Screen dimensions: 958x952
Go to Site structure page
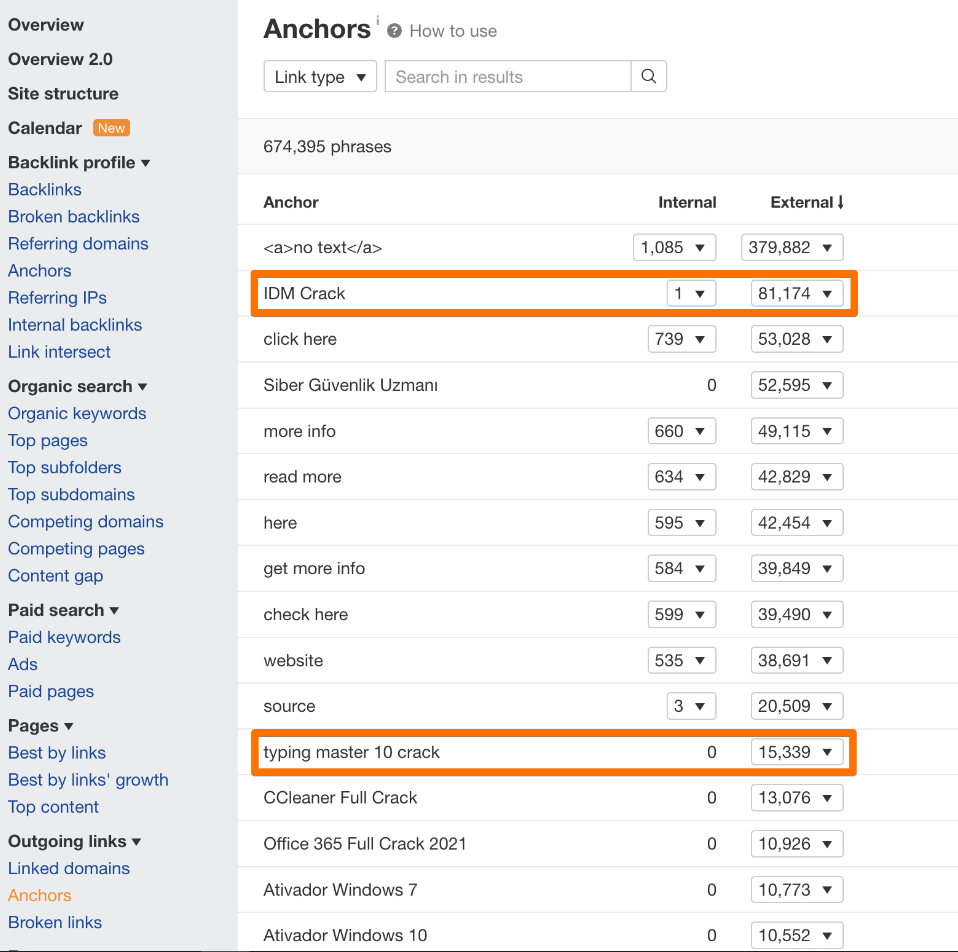click(63, 94)
